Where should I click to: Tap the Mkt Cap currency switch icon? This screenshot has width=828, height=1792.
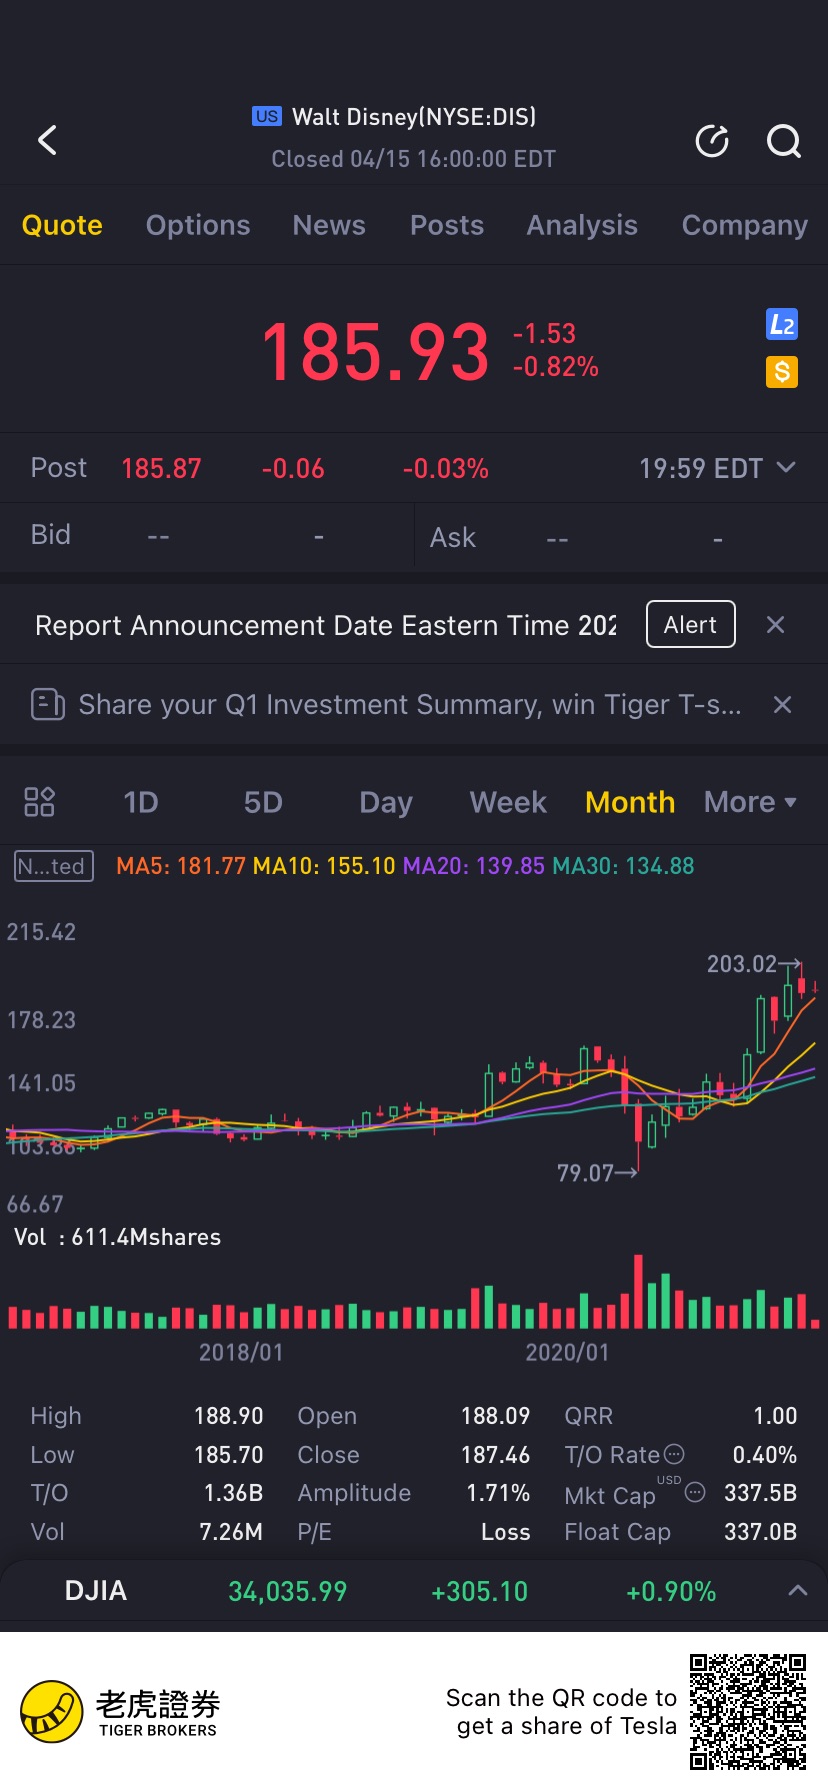pyautogui.click(x=695, y=1493)
